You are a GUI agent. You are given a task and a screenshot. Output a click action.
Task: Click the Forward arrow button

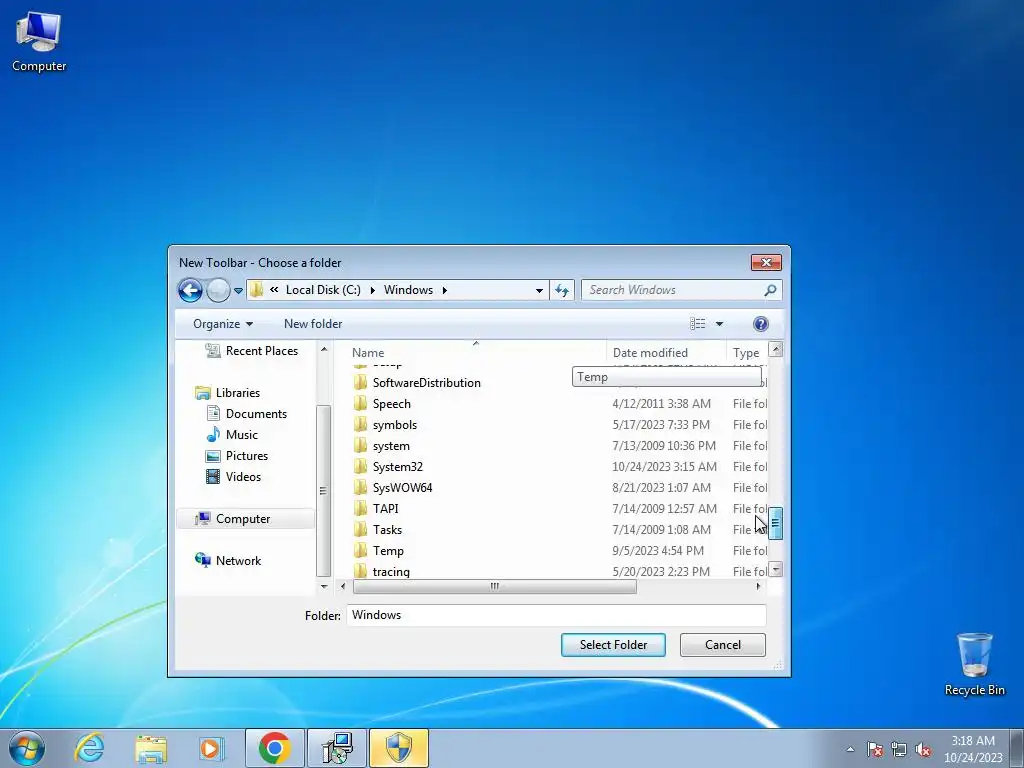point(218,290)
